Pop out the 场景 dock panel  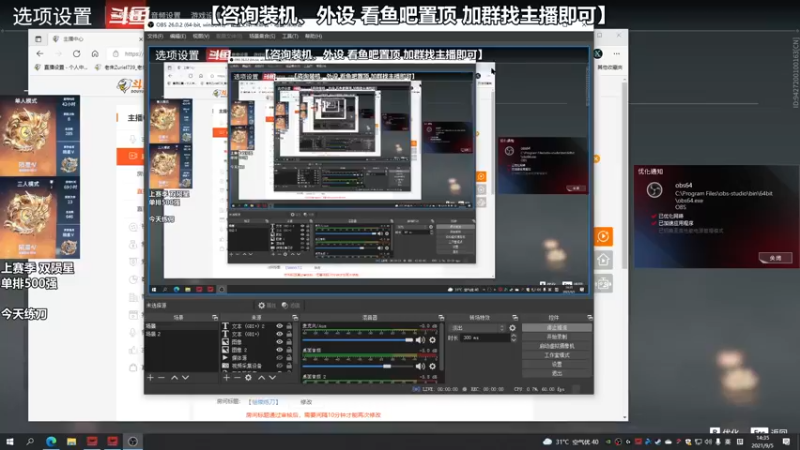tap(215, 317)
